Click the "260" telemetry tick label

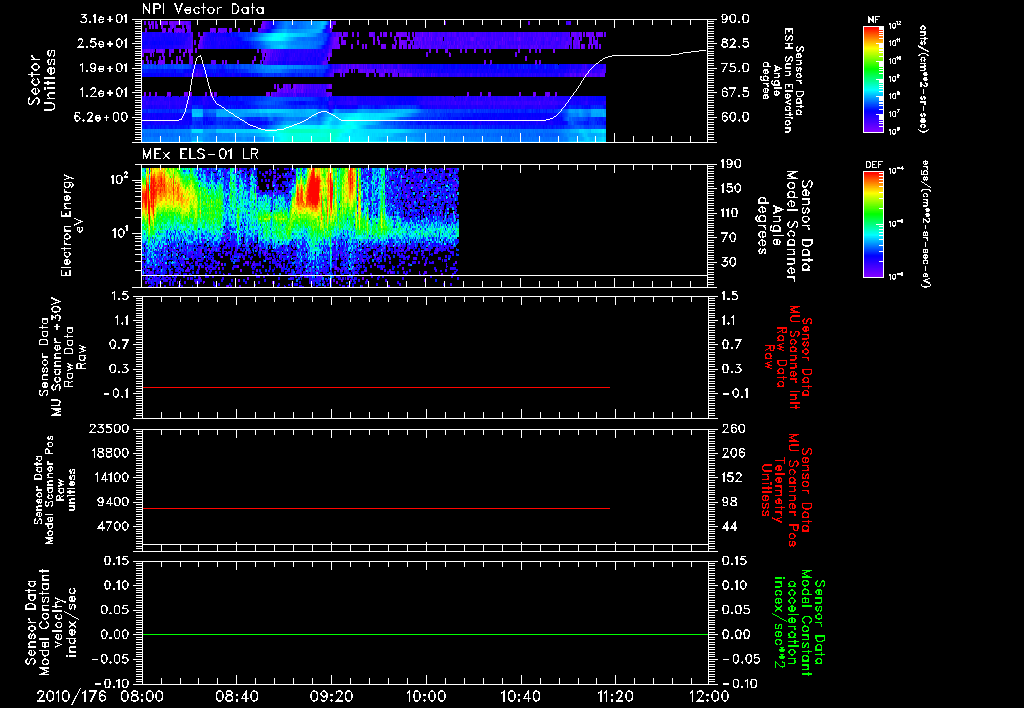(x=733, y=428)
